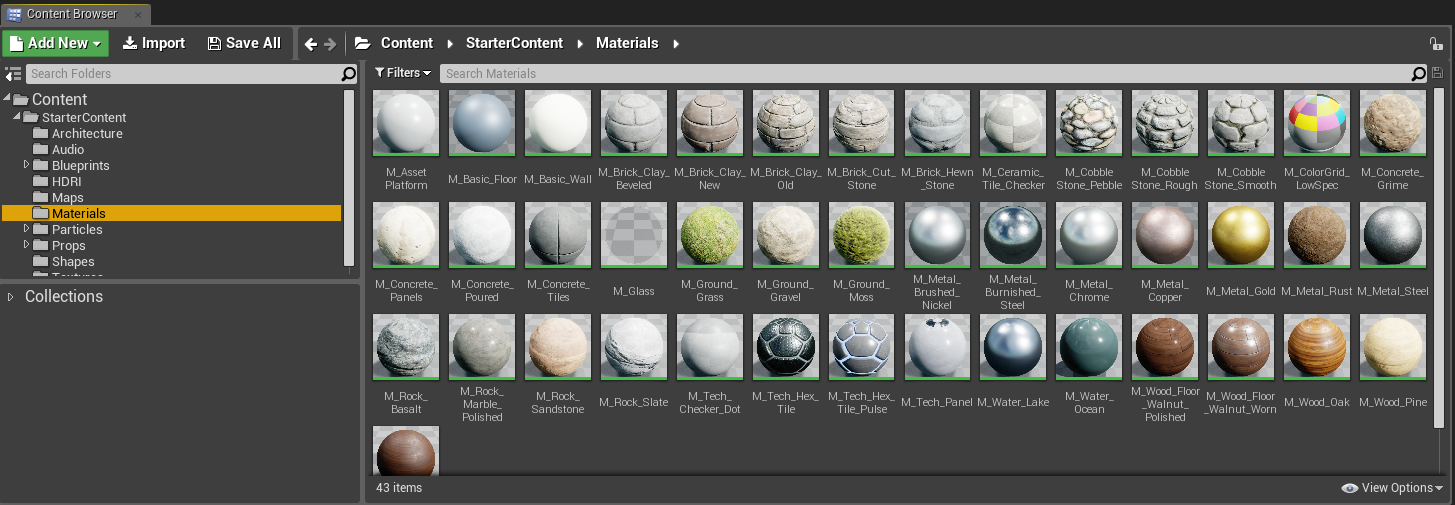Select M_Asset Platform material
The image size is (1455, 505).
pyautogui.click(x=406, y=141)
